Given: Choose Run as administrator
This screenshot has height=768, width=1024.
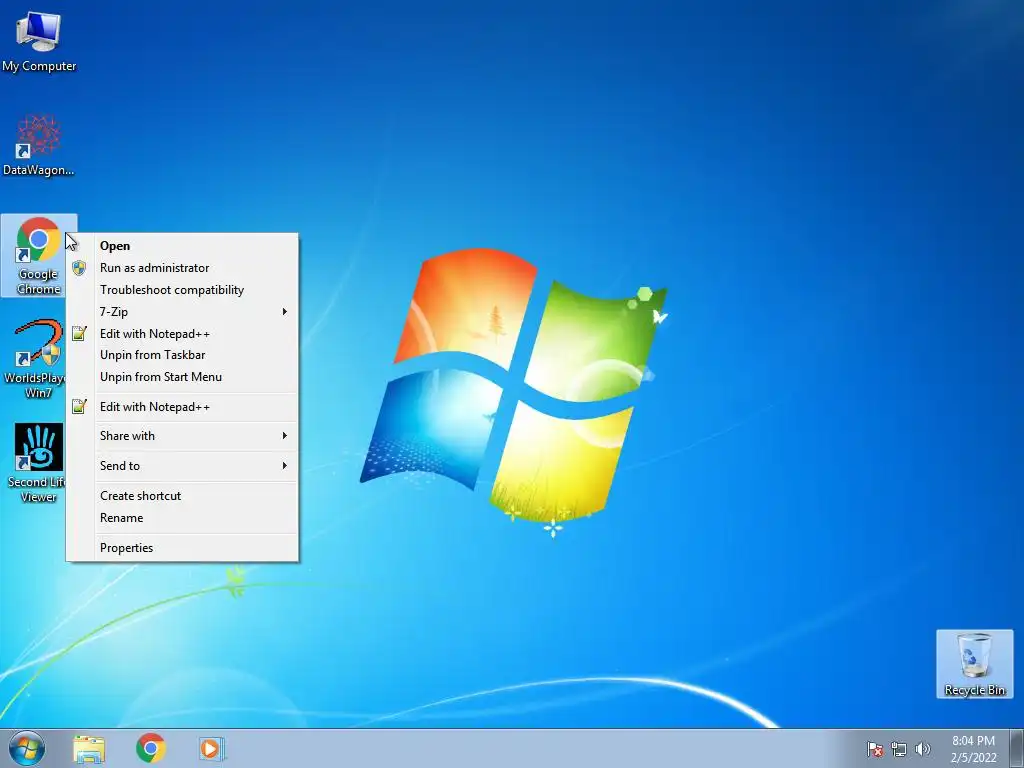Looking at the screenshot, I should 182,268.
